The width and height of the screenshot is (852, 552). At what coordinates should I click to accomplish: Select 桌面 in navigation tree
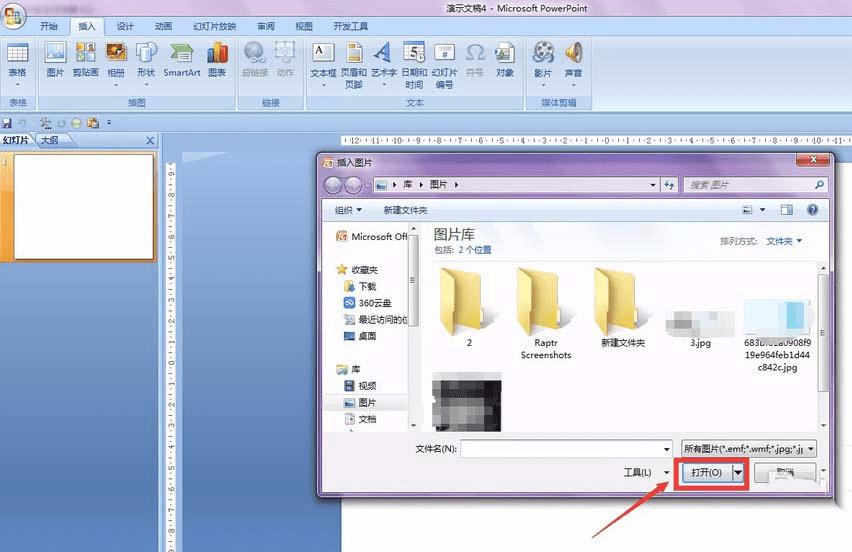[360, 336]
